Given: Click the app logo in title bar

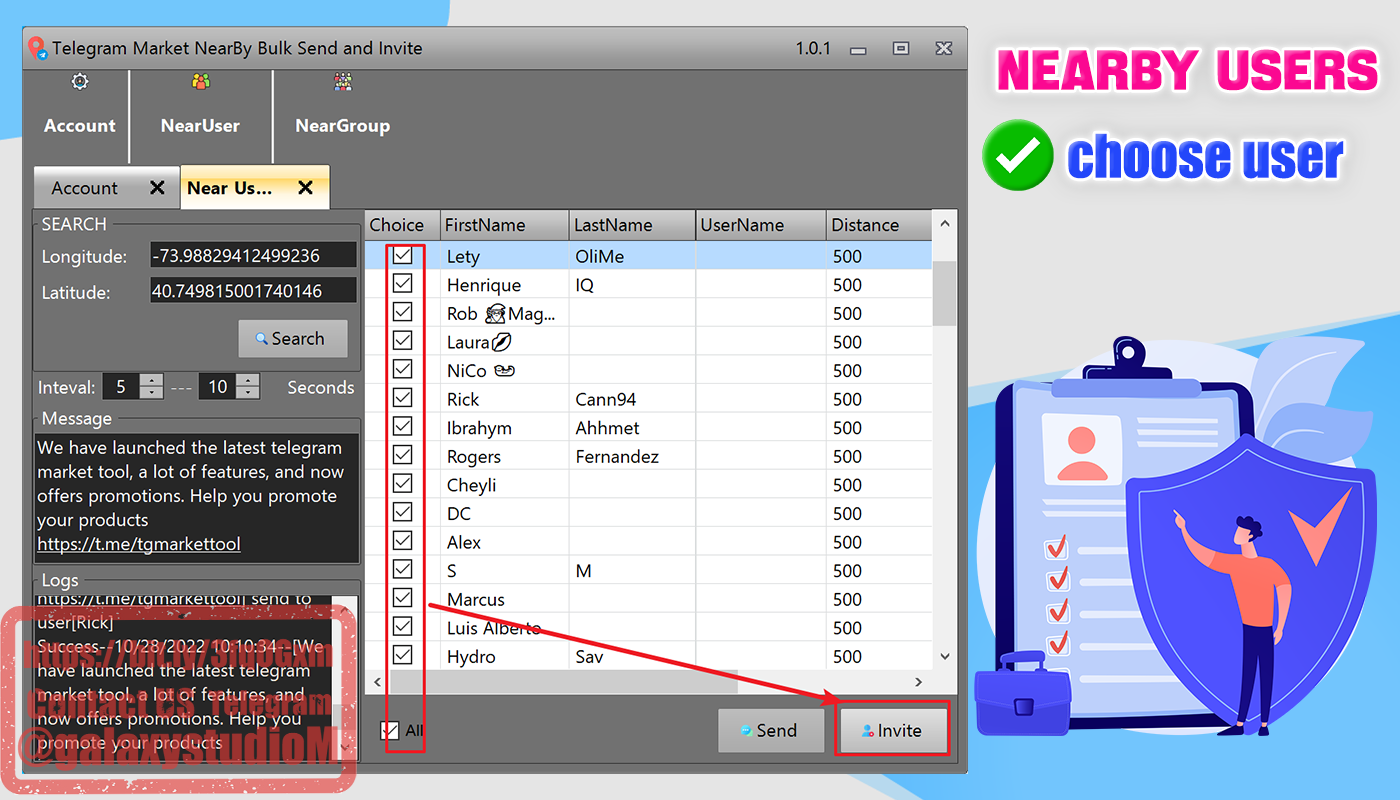Looking at the screenshot, I should coord(38,48).
